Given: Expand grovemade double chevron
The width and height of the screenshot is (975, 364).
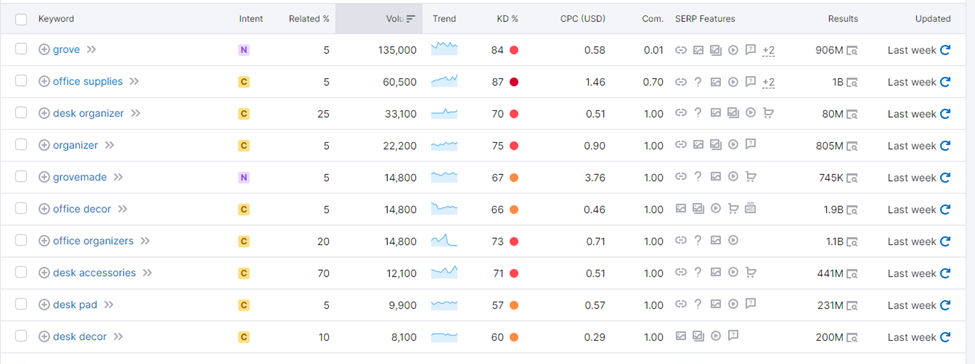Looking at the screenshot, I should click(x=118, y=177).
